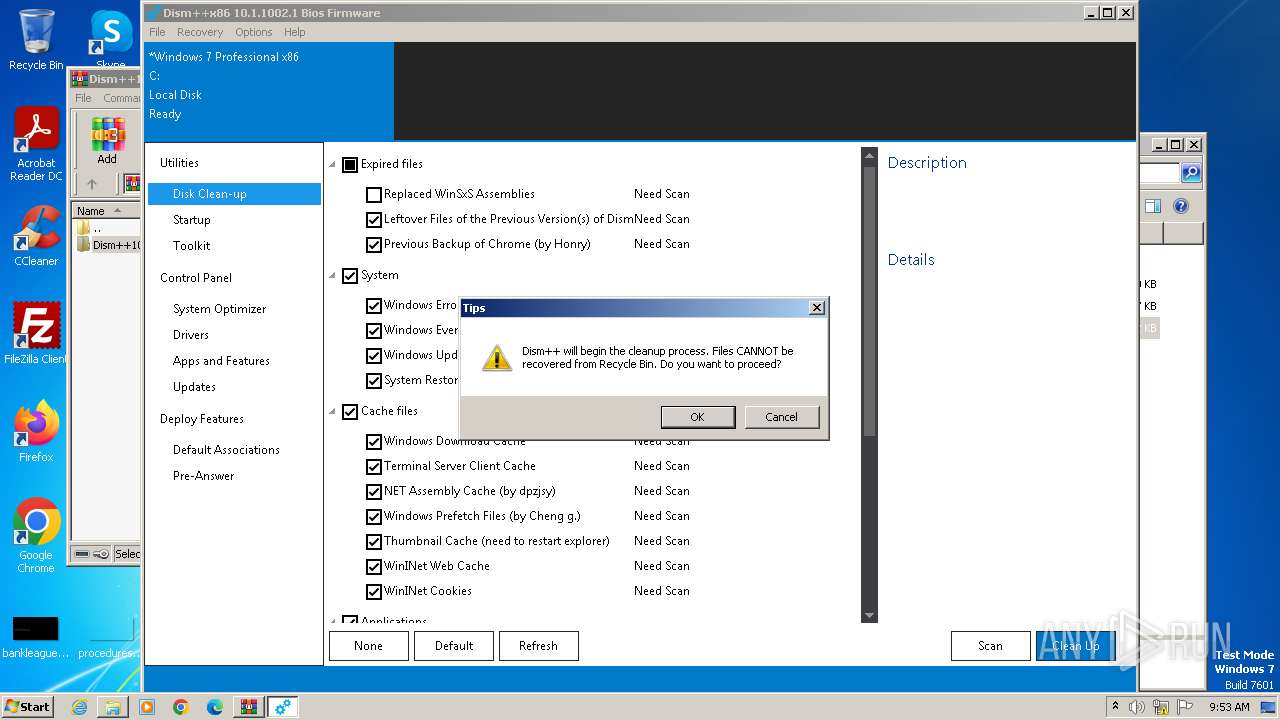Click the up-folder arrow in WinRAR window
The image size is (1280, 720).
tap(92, 184)
